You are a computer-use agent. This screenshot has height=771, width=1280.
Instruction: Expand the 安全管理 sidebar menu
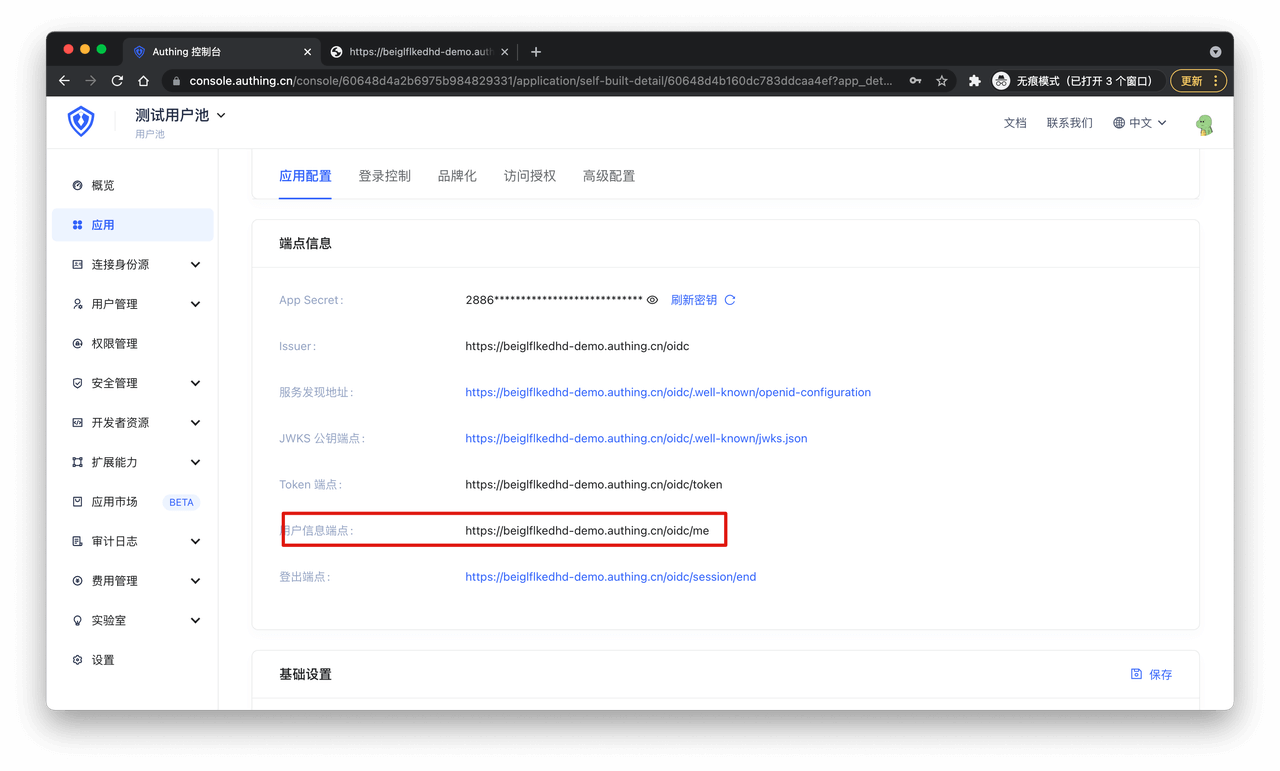(x=195, y=383)
